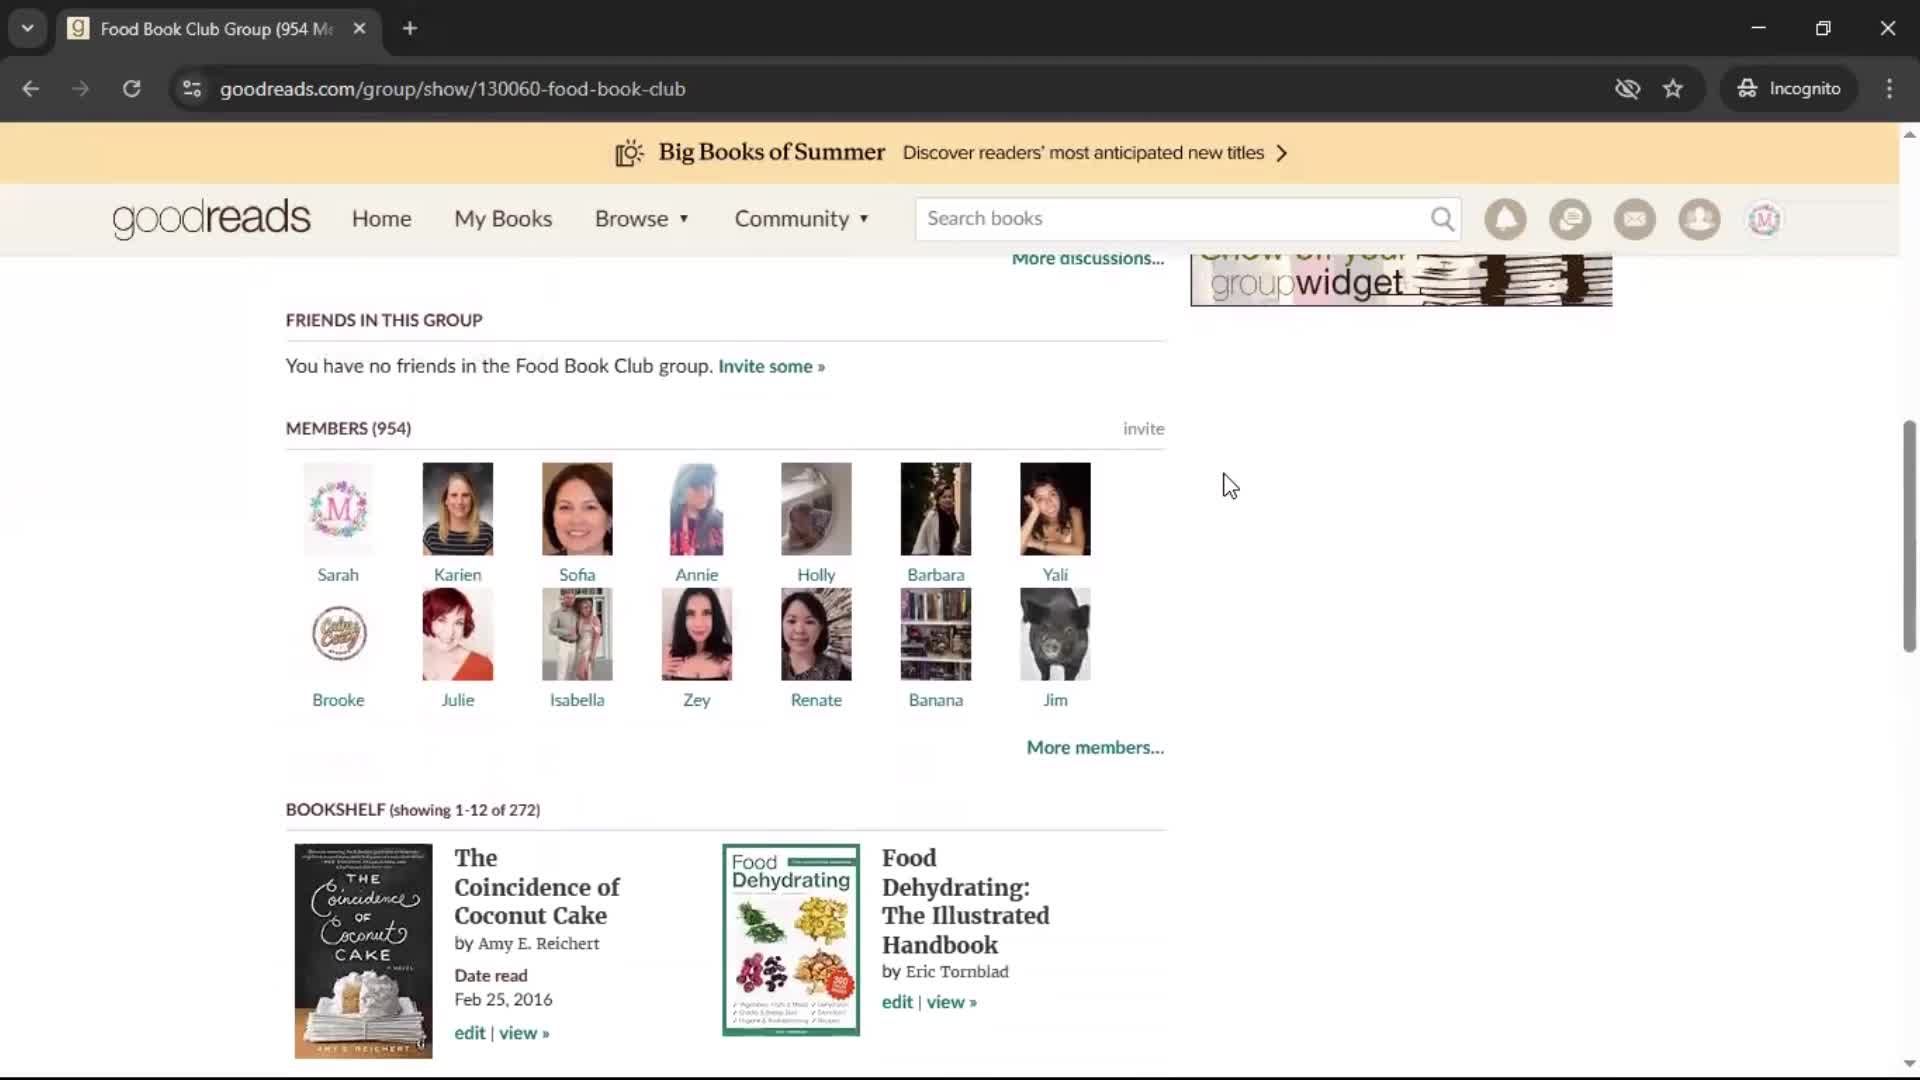Screen dimensions: 1920x1080
Task: Open Sofia's profile photo
Action: pyautogui.click(x=577, y=509)
